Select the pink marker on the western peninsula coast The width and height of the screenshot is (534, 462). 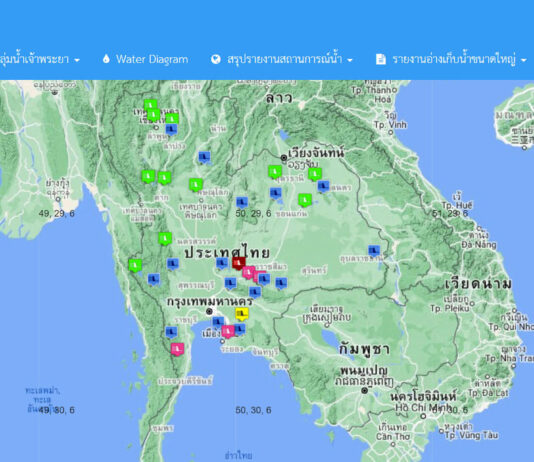coord(177,349)
